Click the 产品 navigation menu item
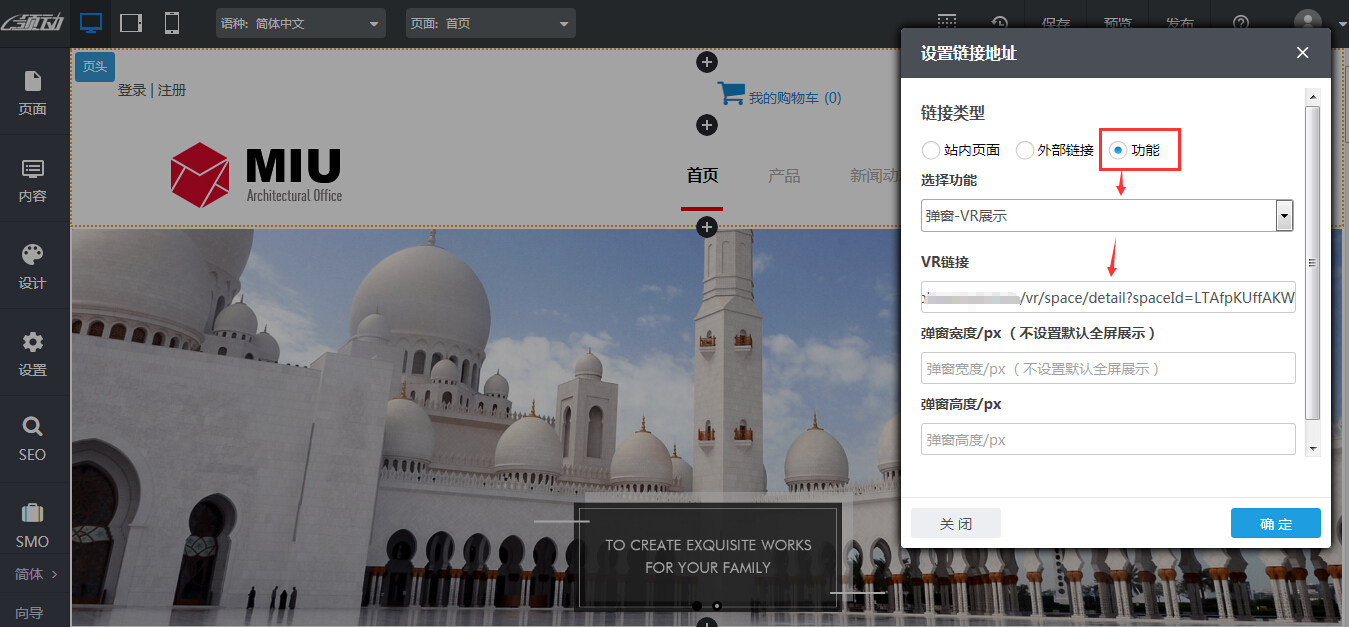This screenshot has width=1349, height=627. click(x=784, y=176)
